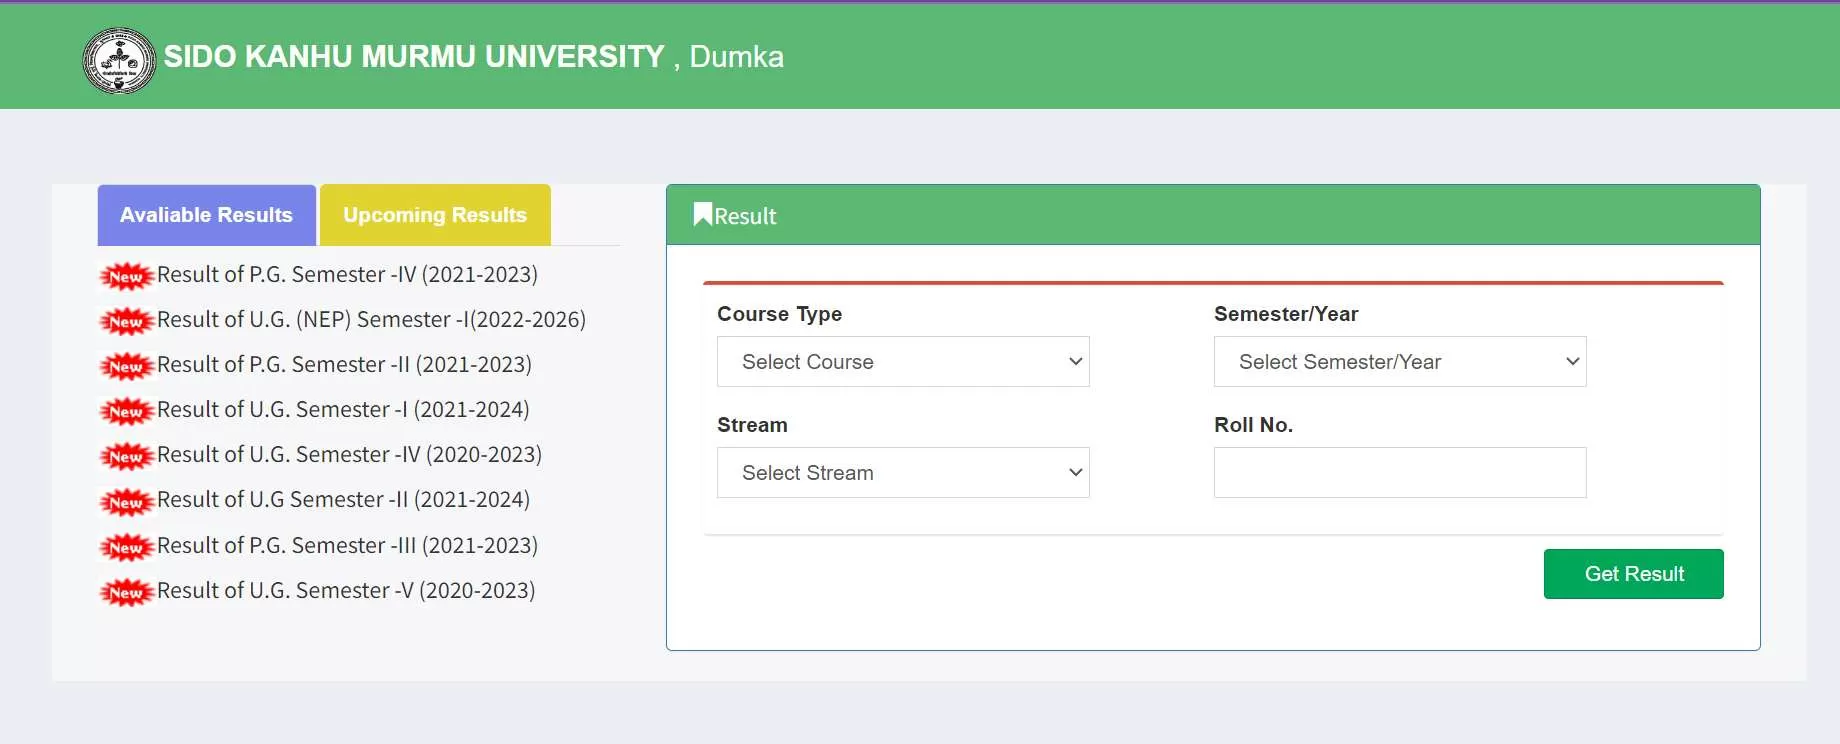
Task: Open the Select Course dropdown
Action: (902, 362)
